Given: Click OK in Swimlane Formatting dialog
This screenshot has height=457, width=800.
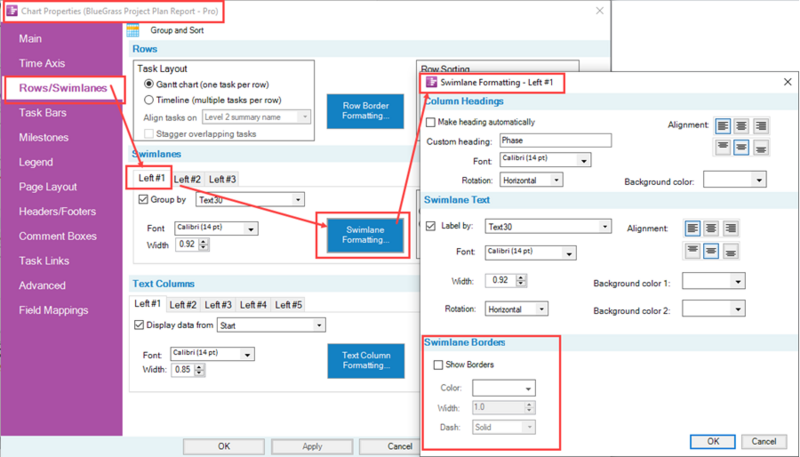Looking at the screenshot, I should click(713, 441).
